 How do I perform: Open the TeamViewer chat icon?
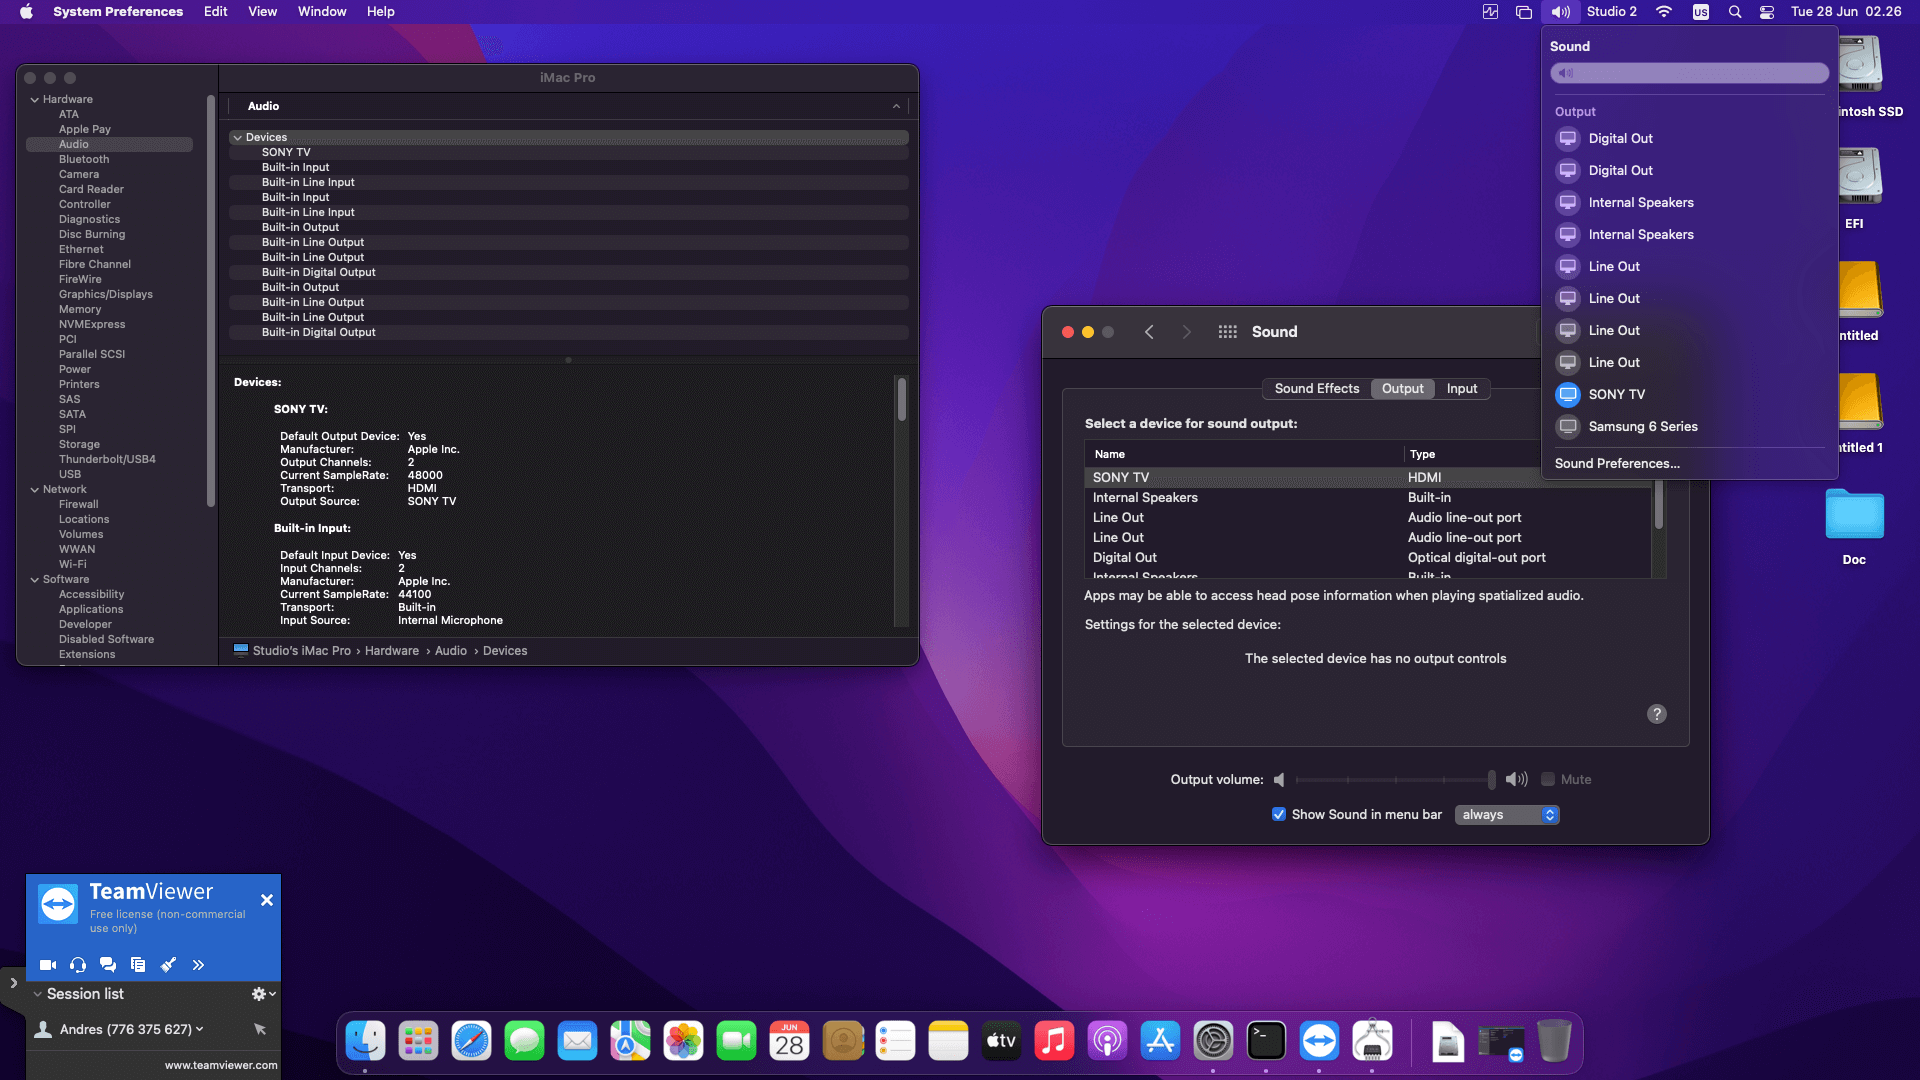108,965
